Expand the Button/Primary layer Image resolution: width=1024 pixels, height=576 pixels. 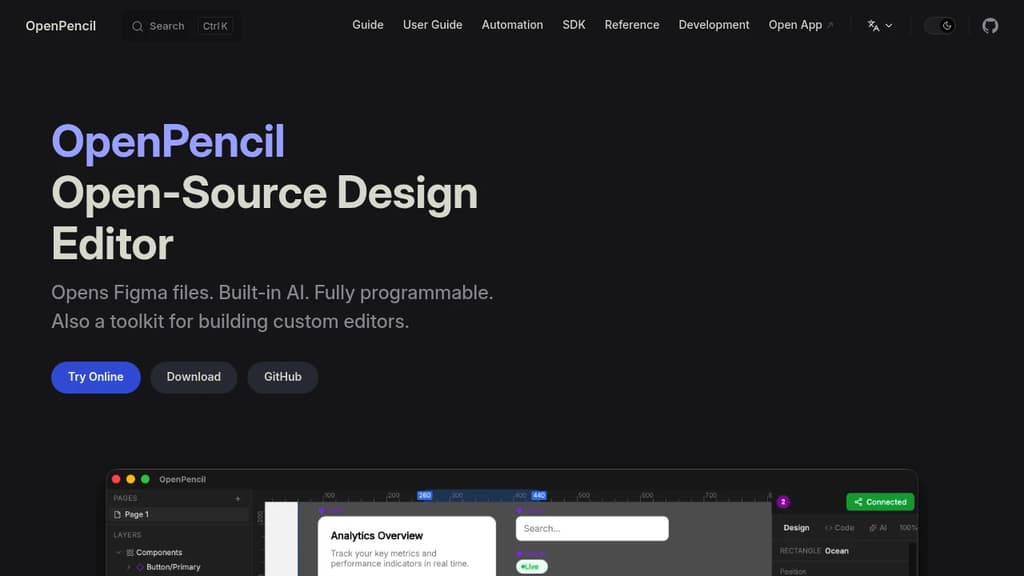click(129, 567)
